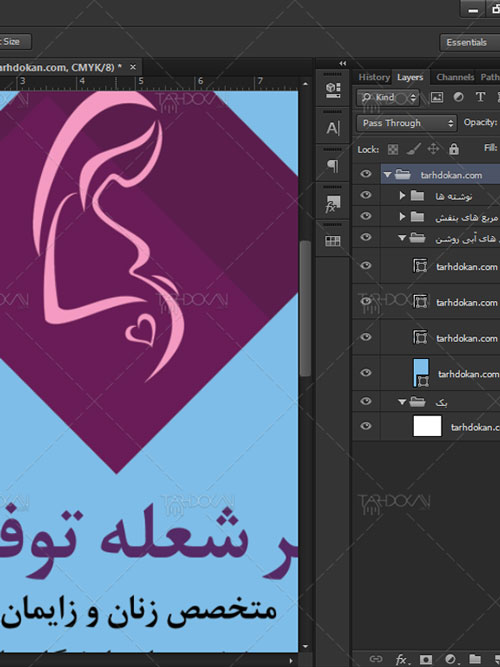
Task: Open the Essentials workspace button
Action: [x=466, y=42]
